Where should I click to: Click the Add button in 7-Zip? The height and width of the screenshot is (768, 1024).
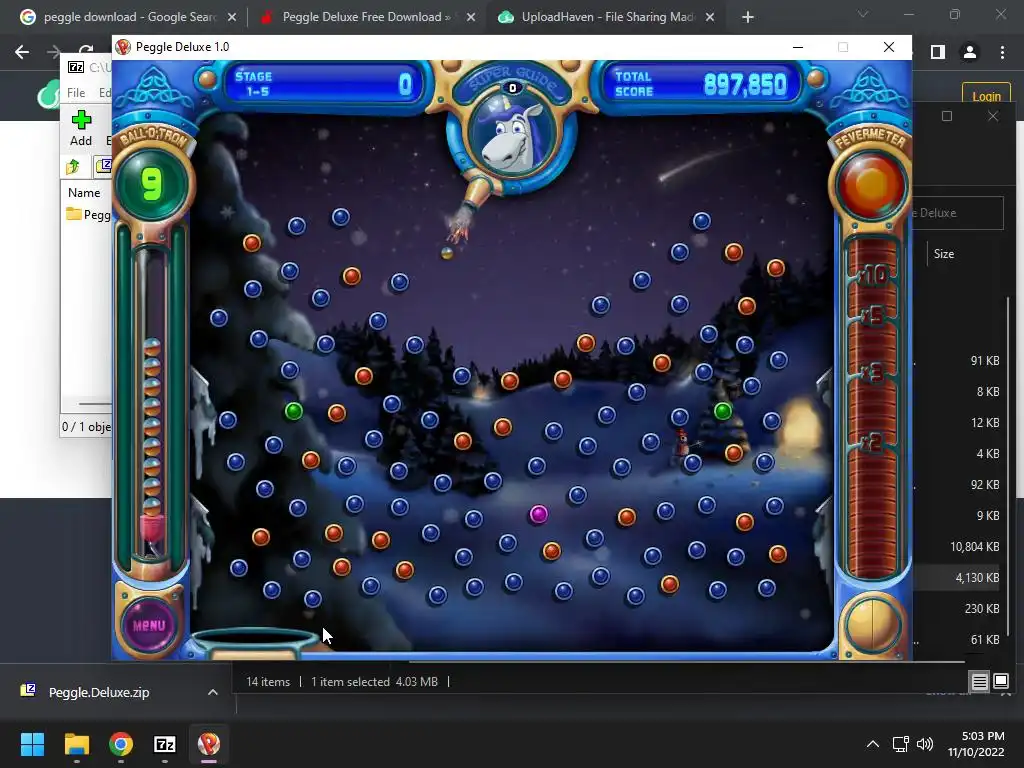pos(81,128)
